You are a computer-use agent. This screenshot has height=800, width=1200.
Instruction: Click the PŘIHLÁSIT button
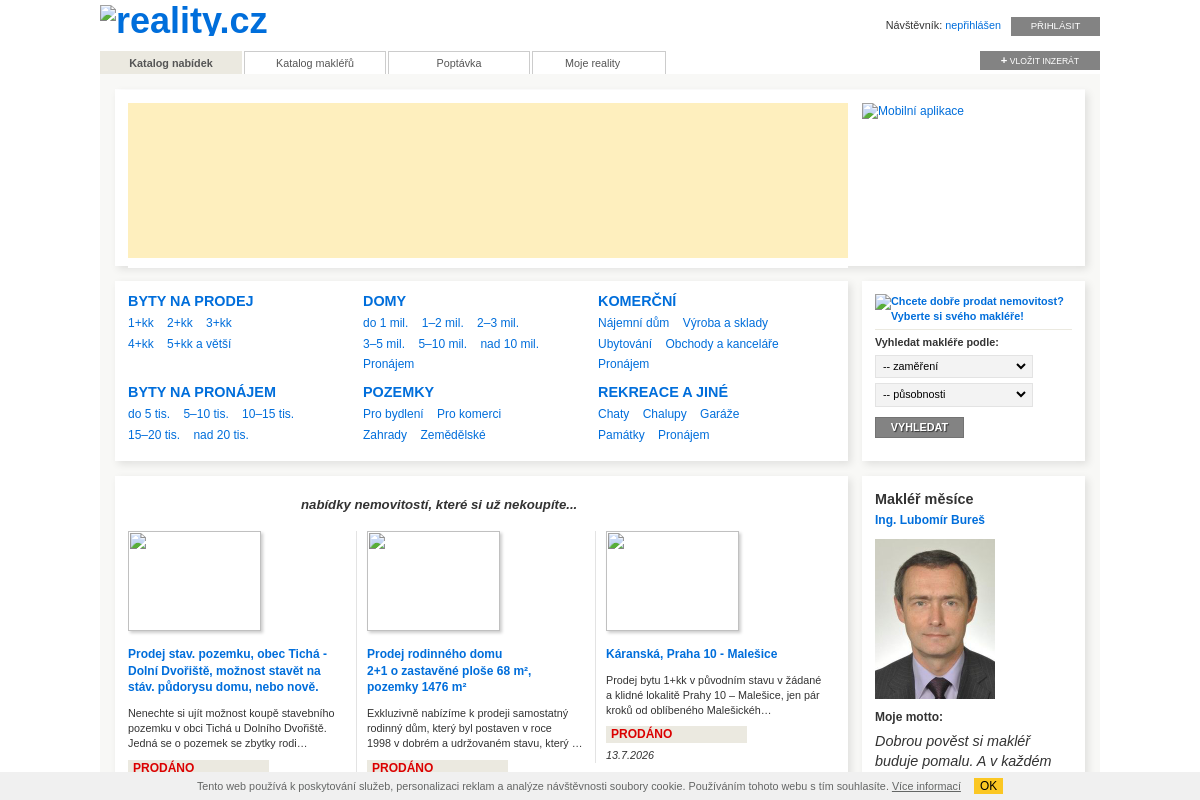(1055, 26)
